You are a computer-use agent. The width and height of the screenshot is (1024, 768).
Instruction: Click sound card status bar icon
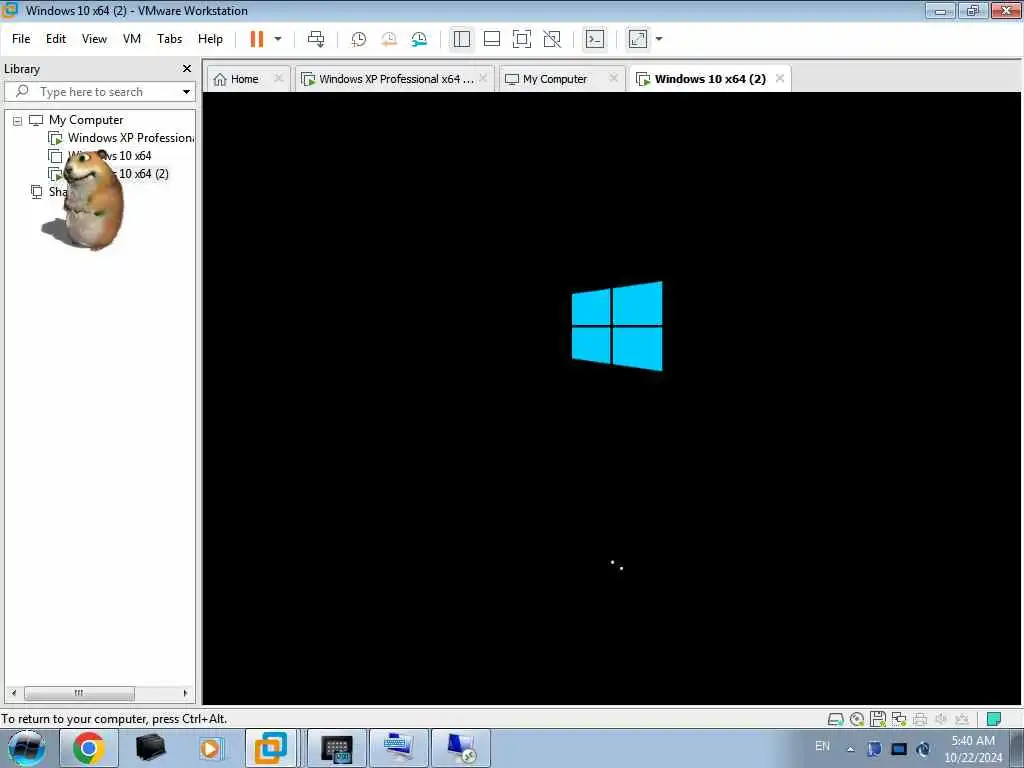click(x=941, y=720)
